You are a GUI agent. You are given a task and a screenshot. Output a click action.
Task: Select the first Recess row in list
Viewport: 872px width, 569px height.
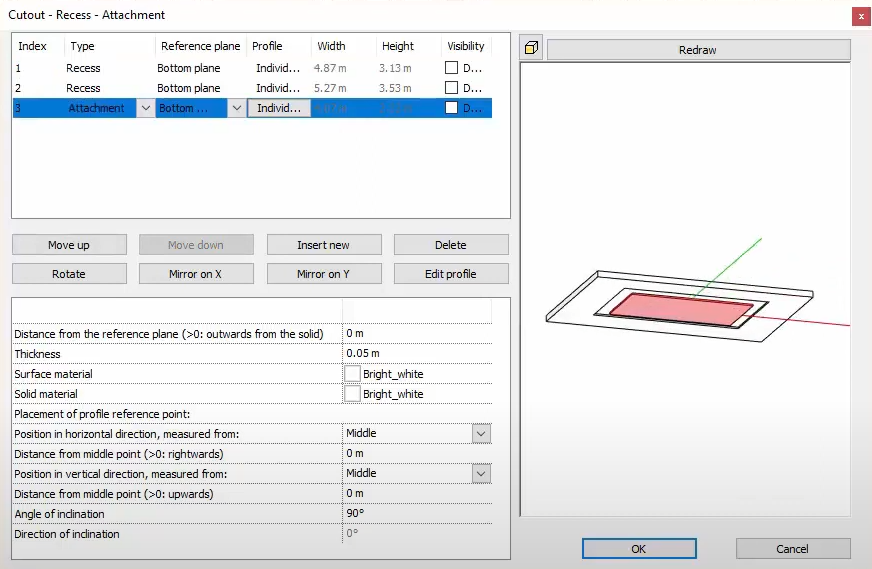tap(84, 68)
